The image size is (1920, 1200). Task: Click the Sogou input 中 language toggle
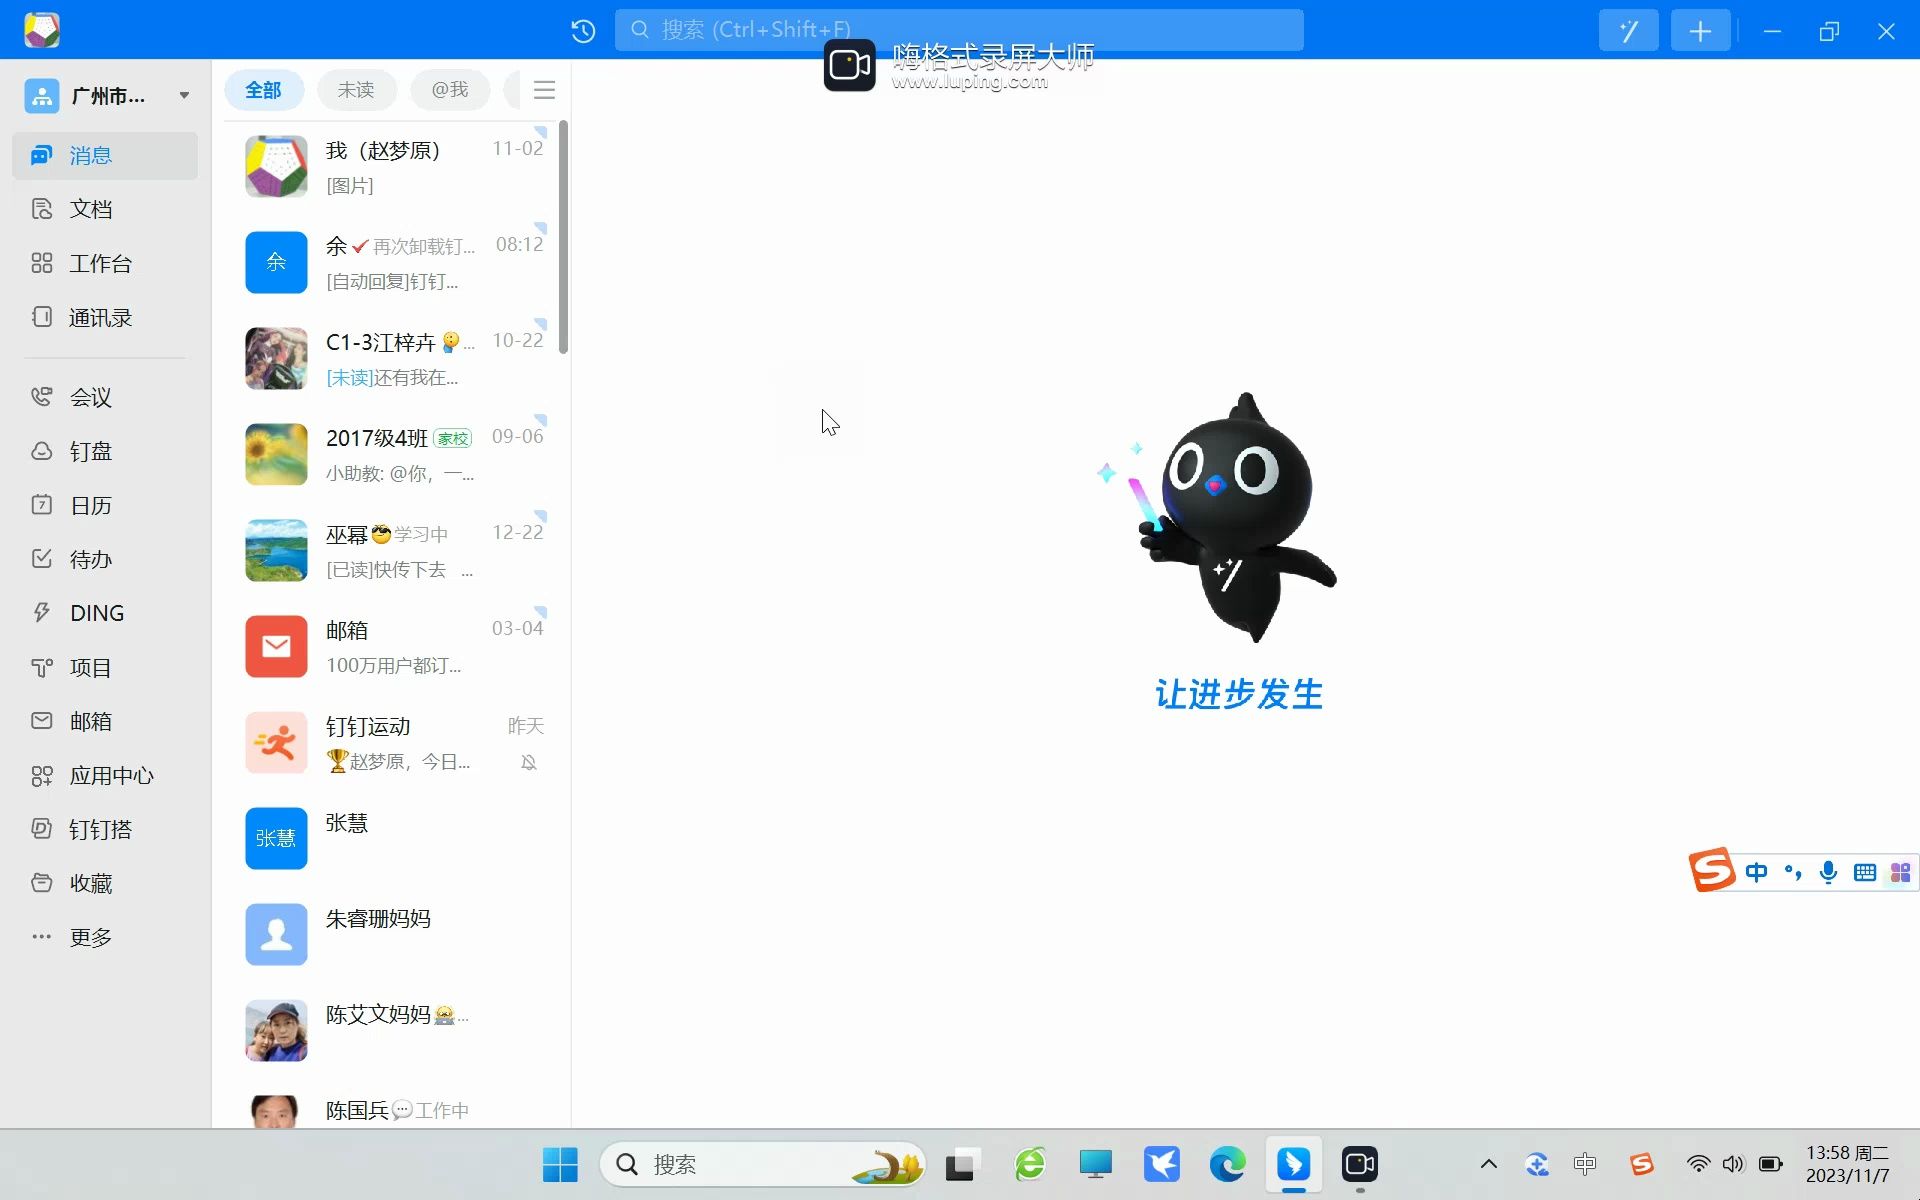(1756, 872)
